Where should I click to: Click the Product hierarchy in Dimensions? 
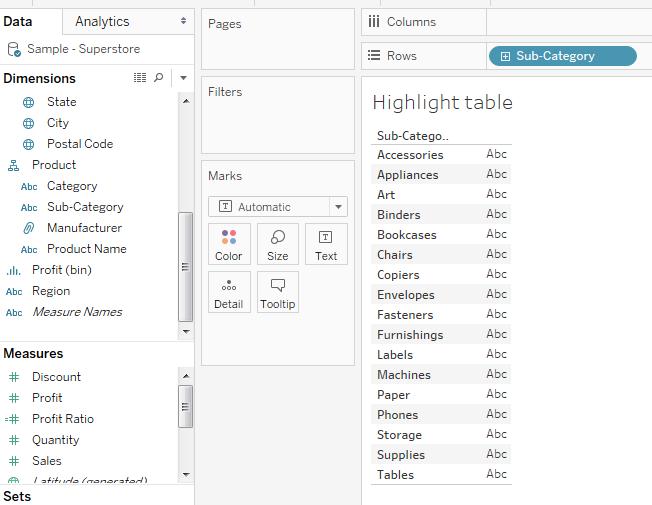pyautogui.click(x=53, y=165)
